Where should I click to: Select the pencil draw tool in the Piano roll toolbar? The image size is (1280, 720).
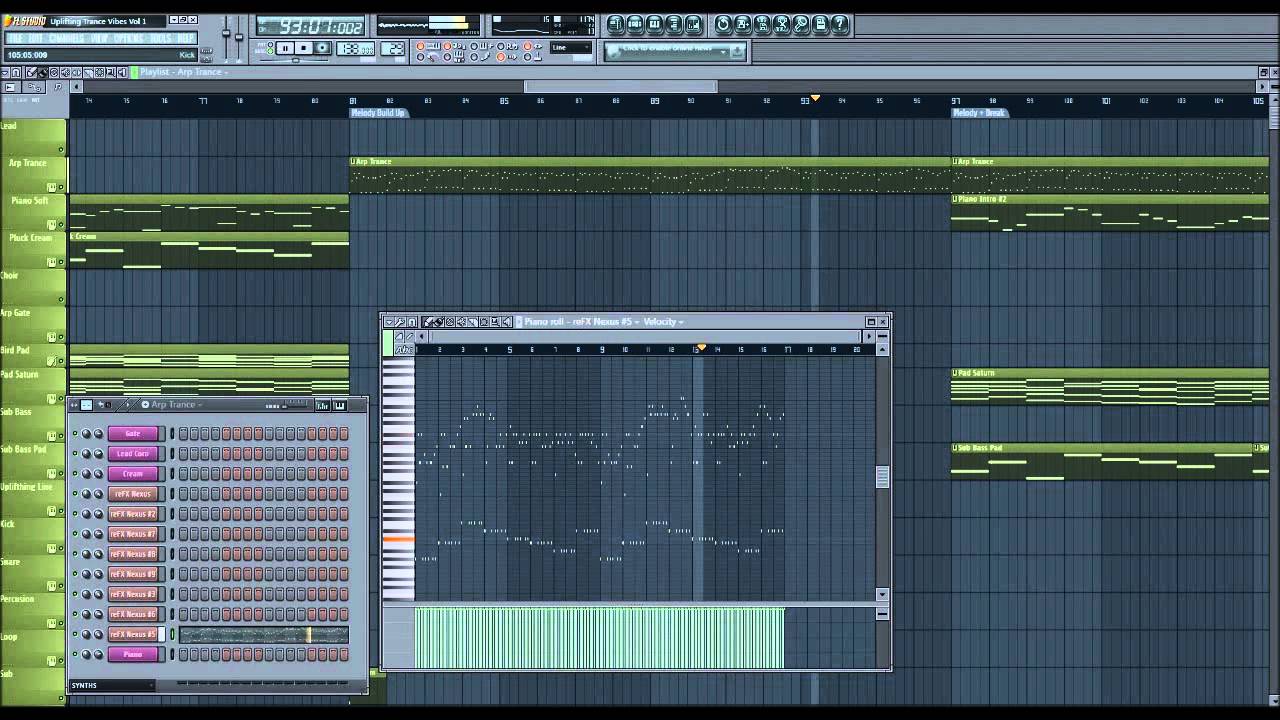click(427, 322)
